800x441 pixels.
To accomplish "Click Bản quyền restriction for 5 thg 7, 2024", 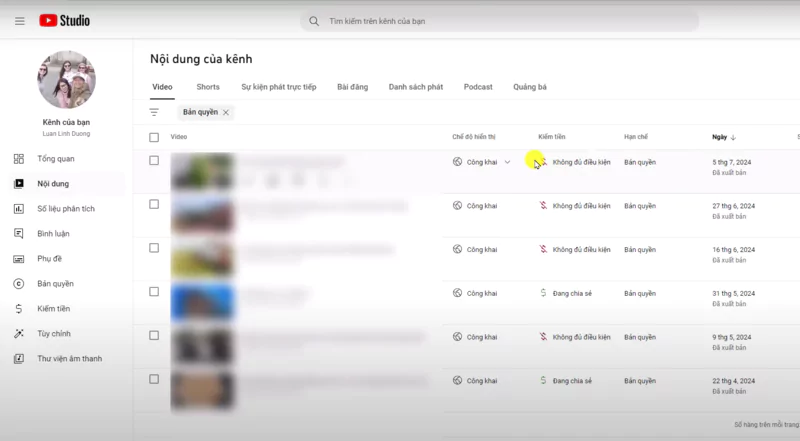I will pyautogui.click(x=640, y=162).
